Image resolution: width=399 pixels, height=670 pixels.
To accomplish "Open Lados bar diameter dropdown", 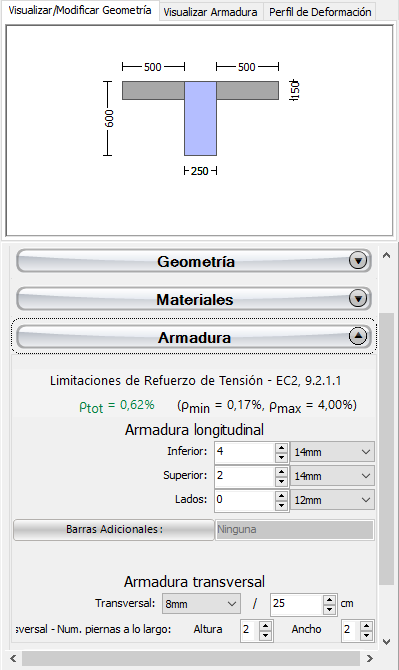I will 332,500.
